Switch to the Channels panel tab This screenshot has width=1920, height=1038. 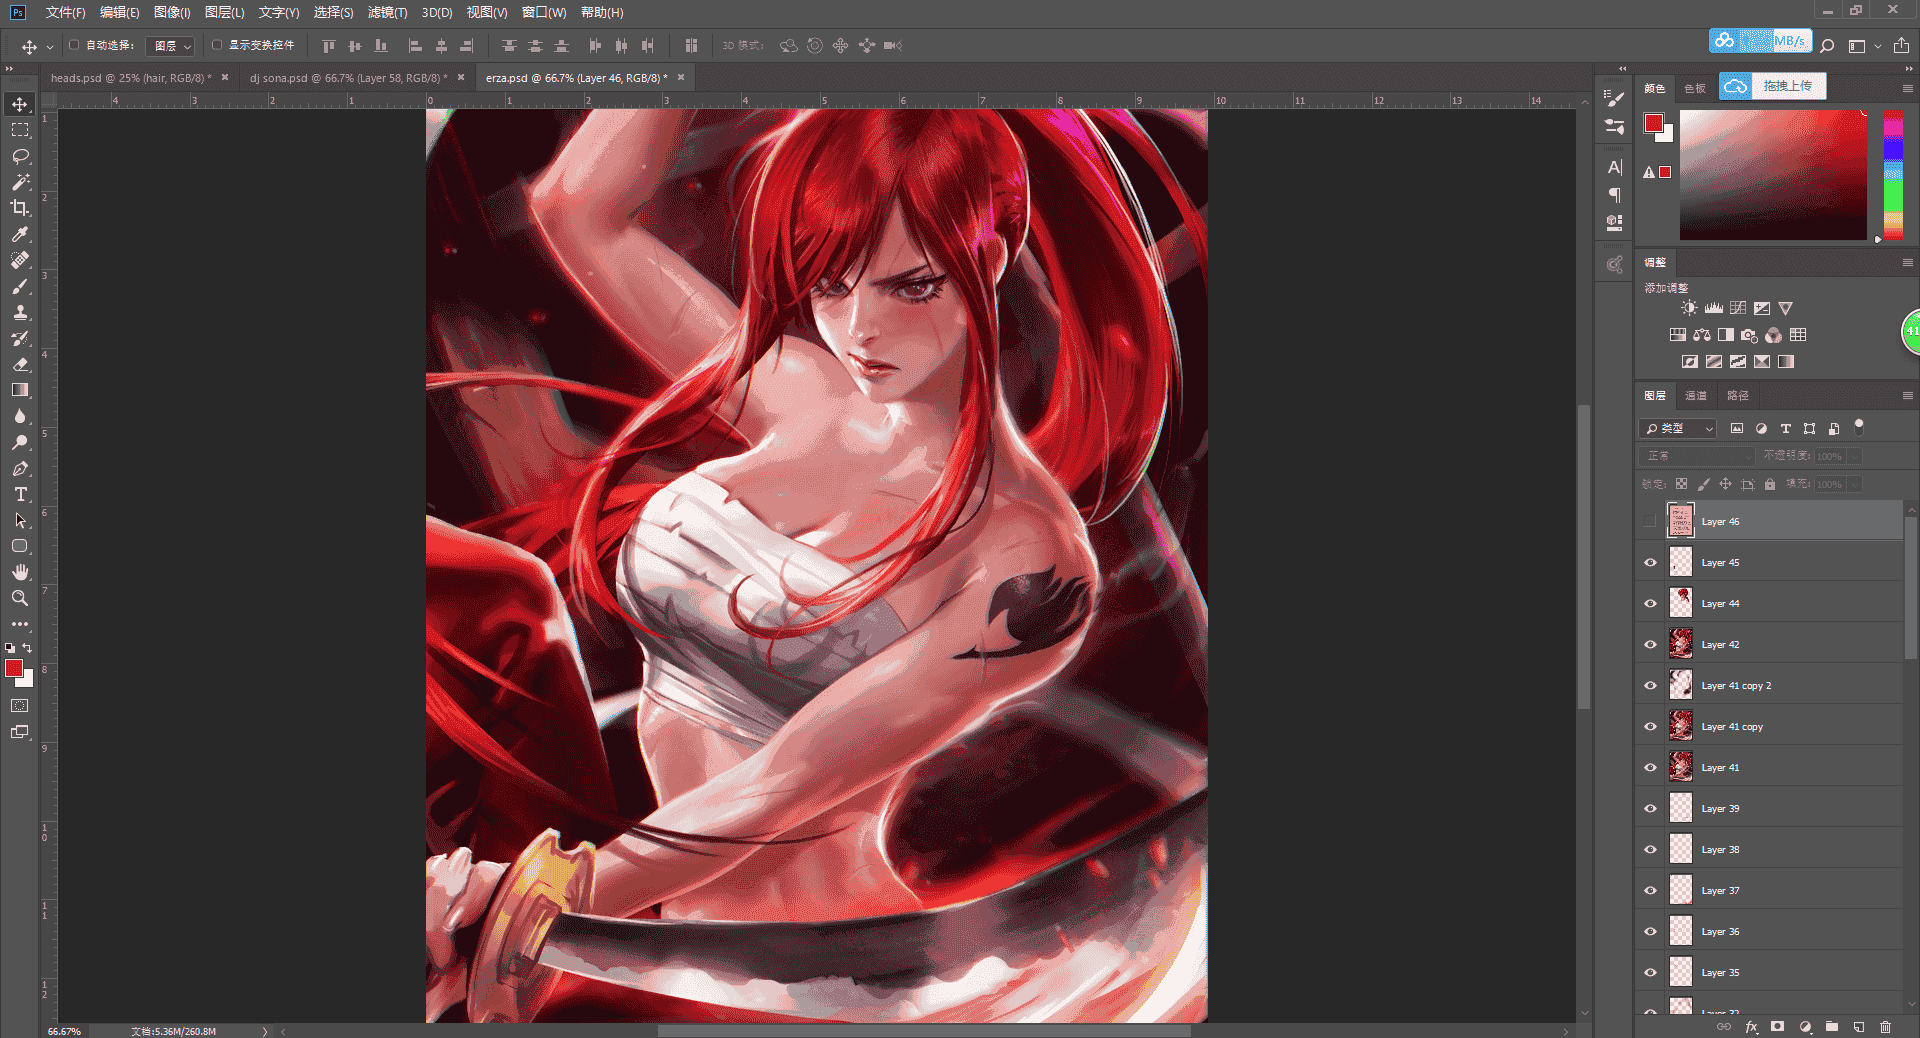pyautogui.click(x=1696, y=396)
